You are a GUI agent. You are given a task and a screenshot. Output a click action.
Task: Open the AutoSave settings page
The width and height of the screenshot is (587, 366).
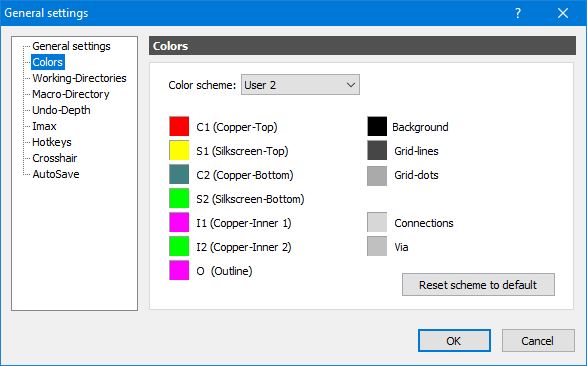(x=56, y=174)
